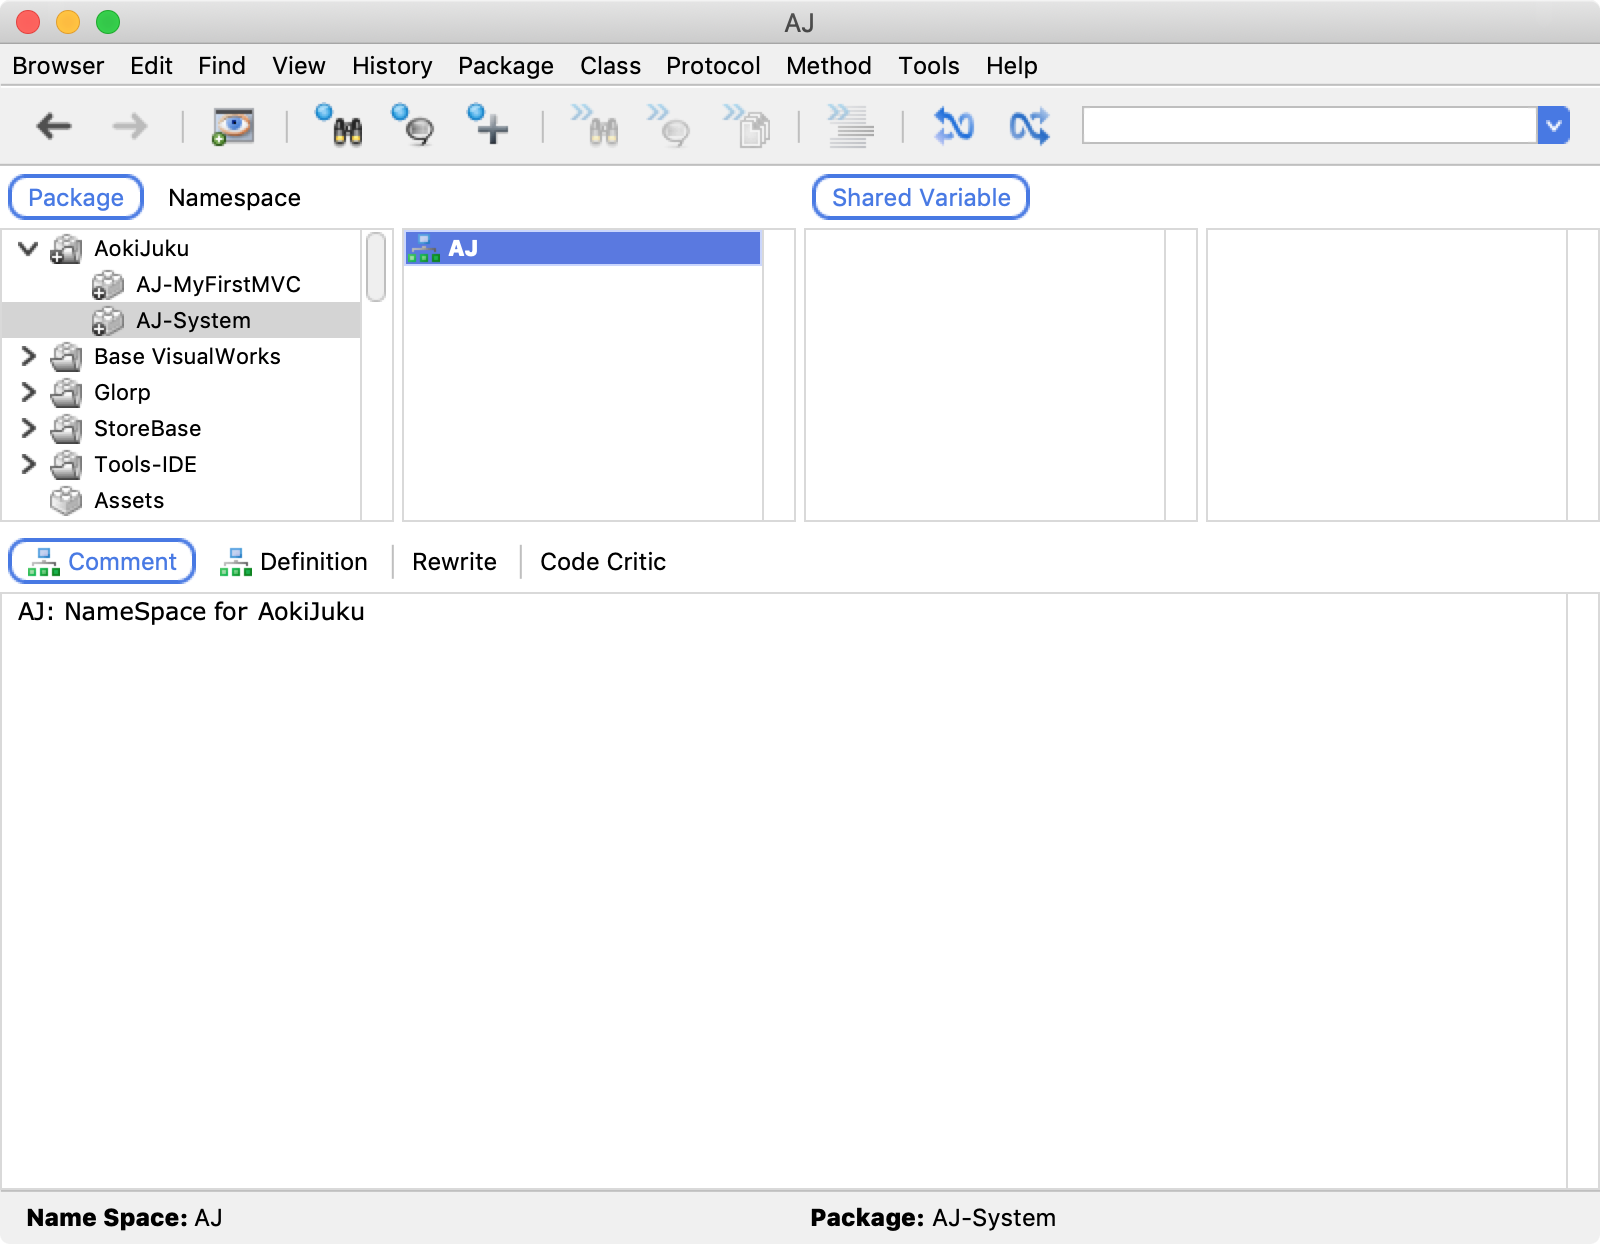Screen dimensions: 1600x1244
Task: Click the back navigation arrow
Action: click(54, 126)
